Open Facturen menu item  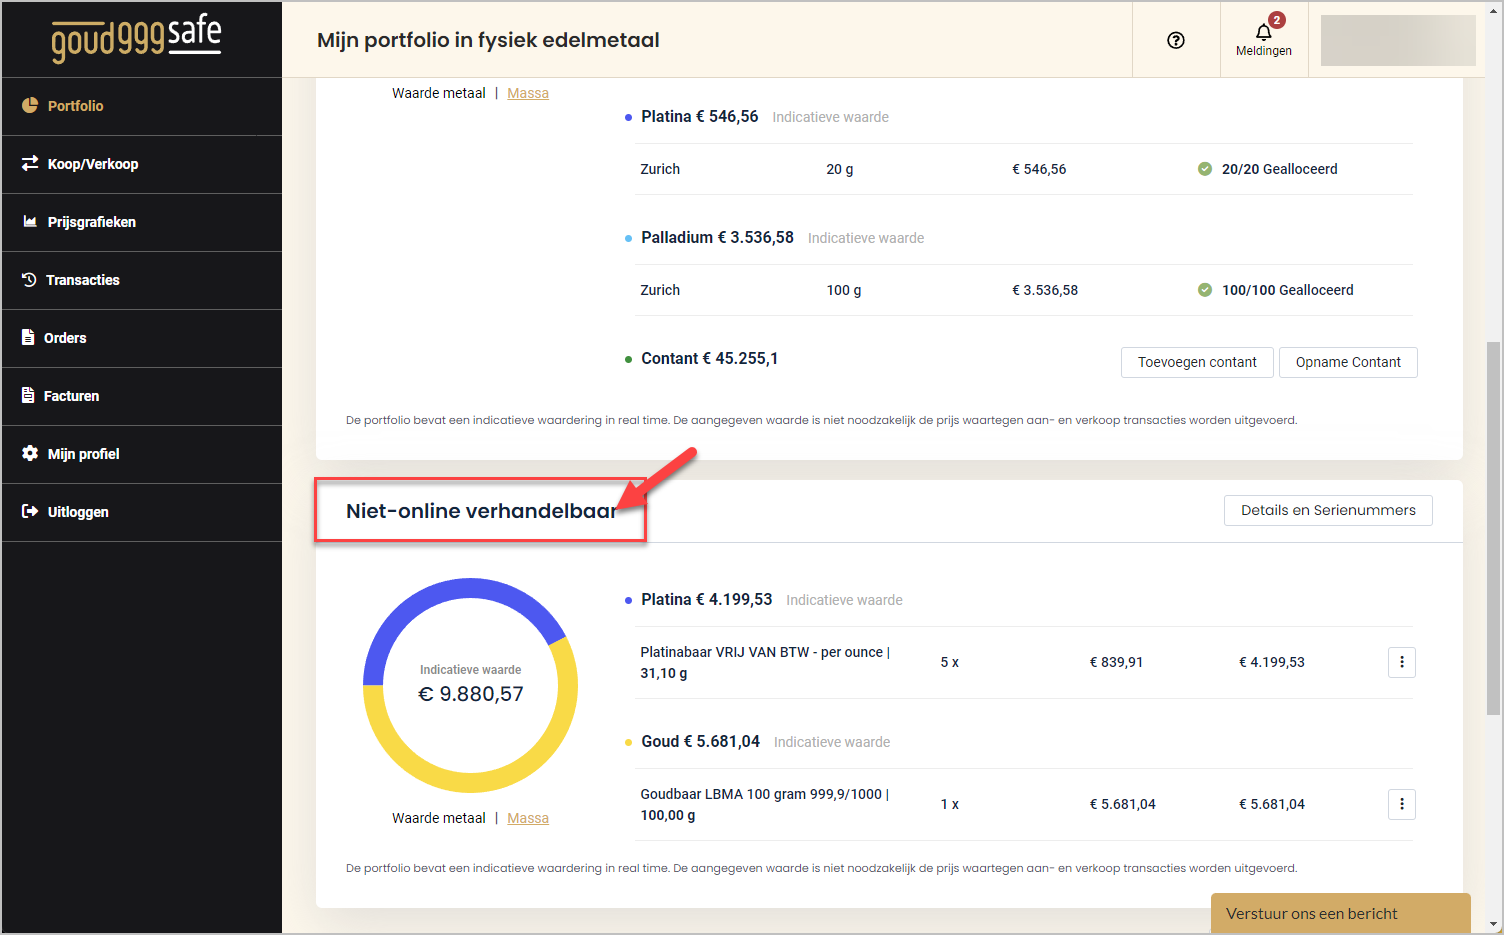[142, 396]
